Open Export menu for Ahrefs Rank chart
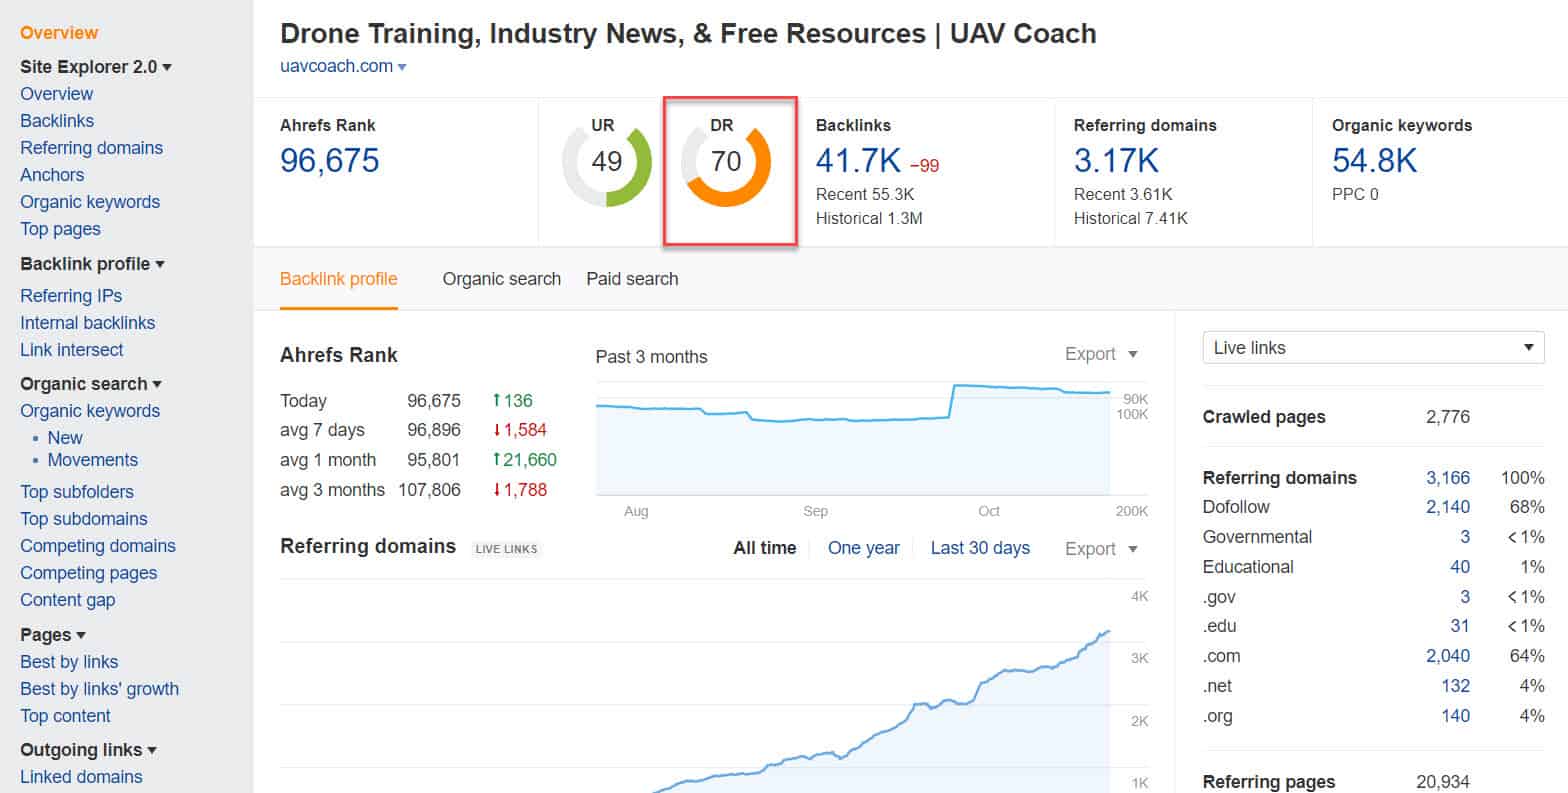Image resolution: width=1568 pixels, height=793 pixels. (1101, 354)
